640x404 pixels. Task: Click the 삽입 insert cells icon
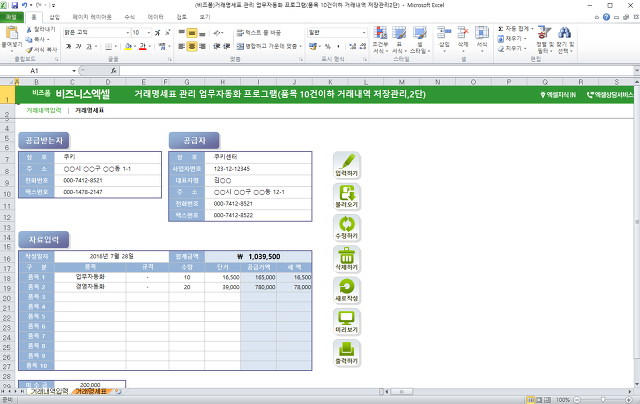444,33
